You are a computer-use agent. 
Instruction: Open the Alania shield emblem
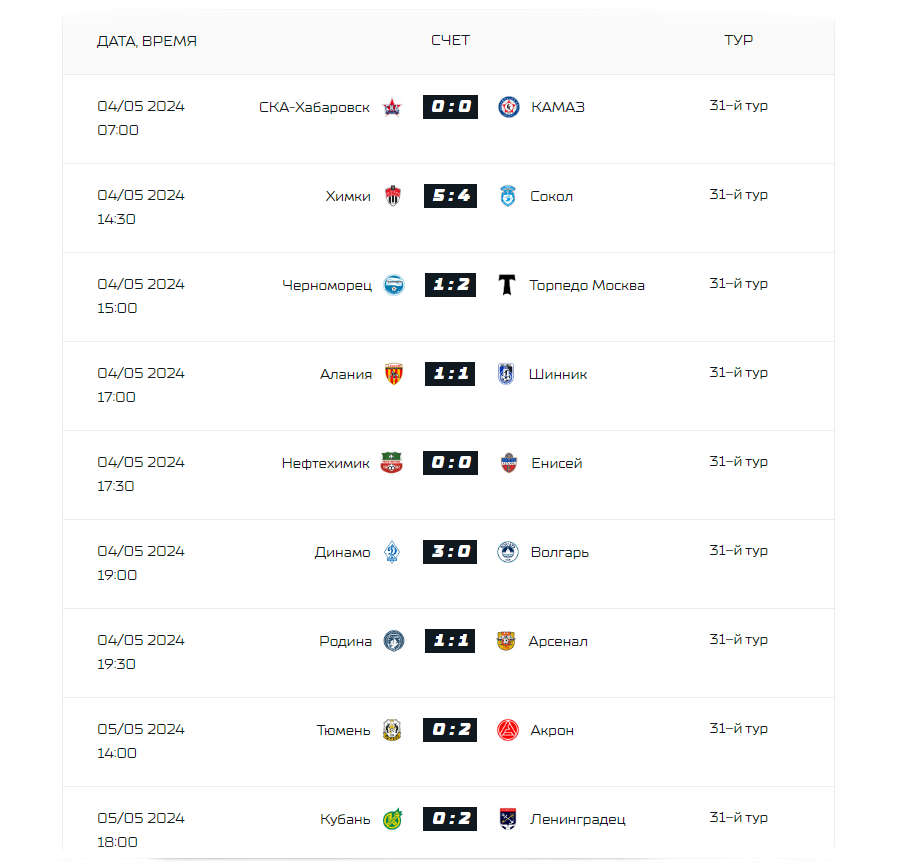[x=394, y=374]
